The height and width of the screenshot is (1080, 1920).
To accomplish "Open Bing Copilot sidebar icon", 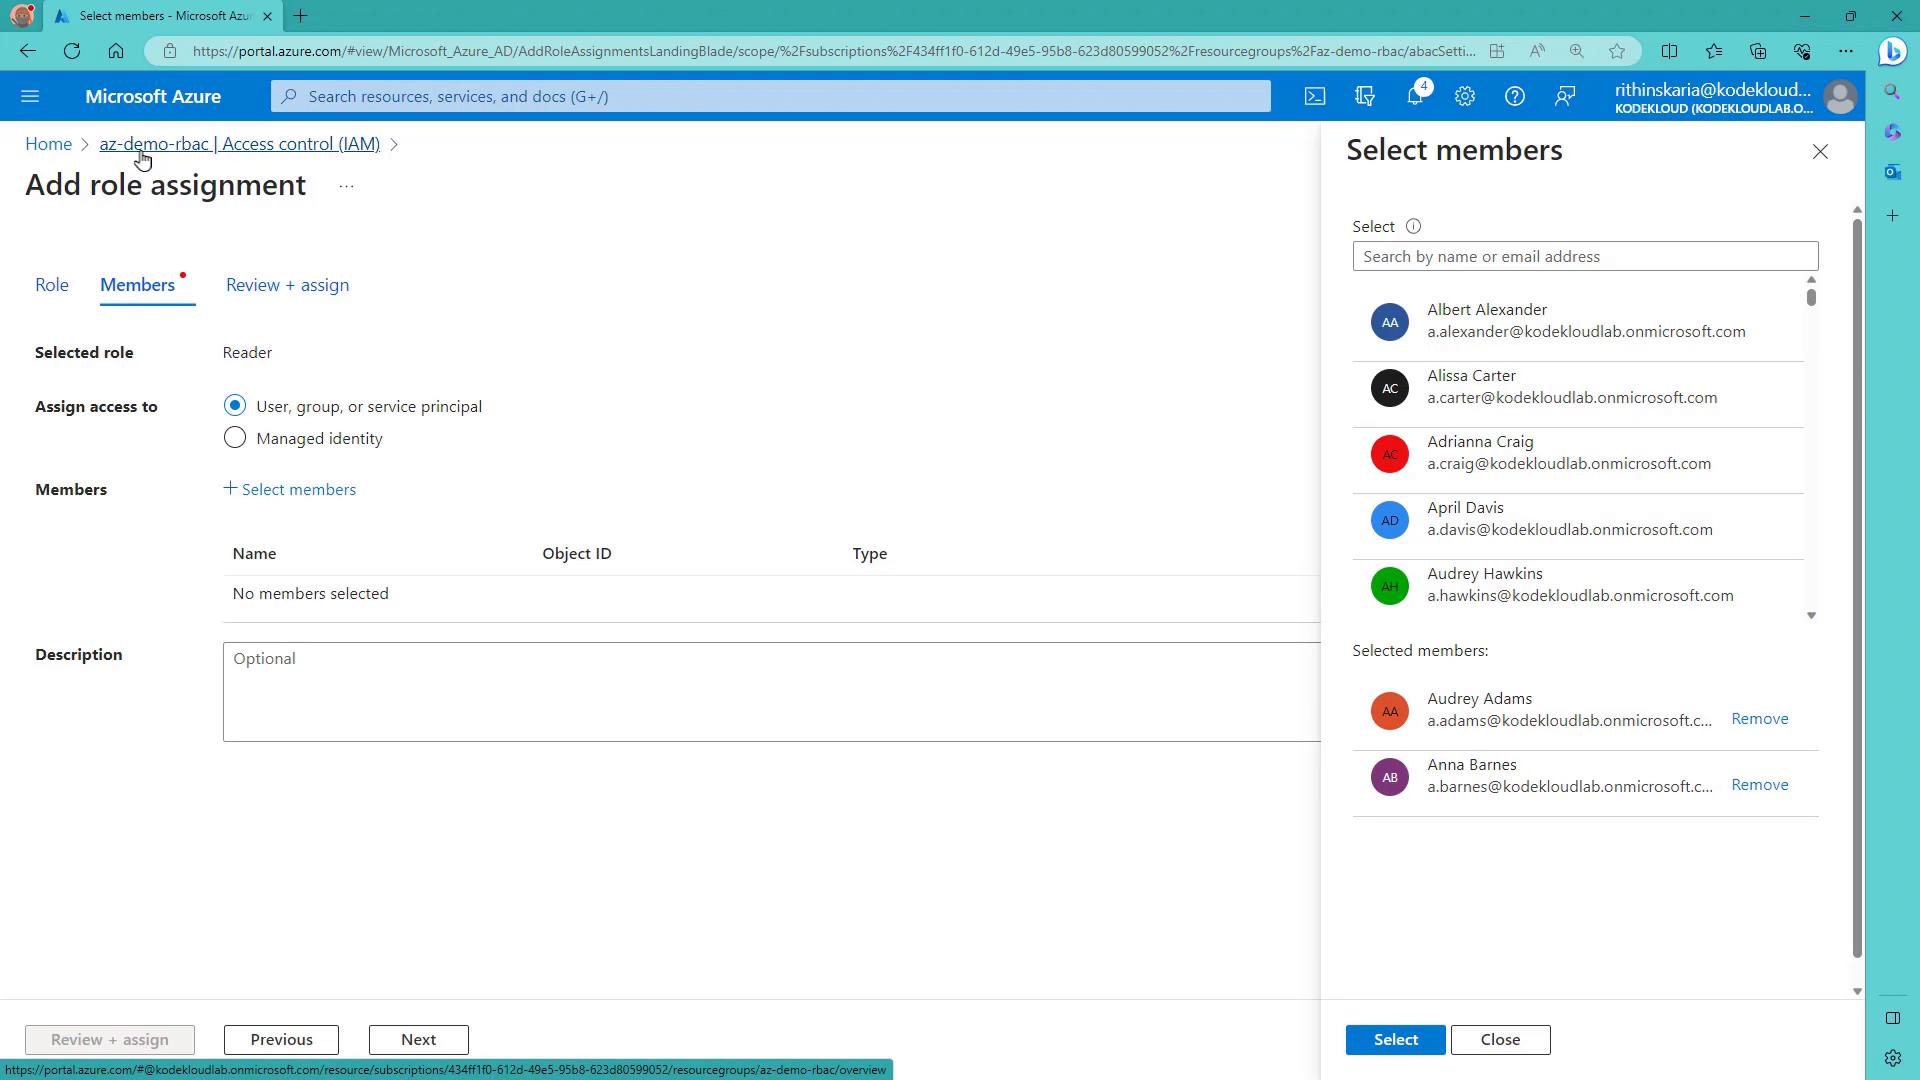I will pyautogui.click(x=1892, y=51).
